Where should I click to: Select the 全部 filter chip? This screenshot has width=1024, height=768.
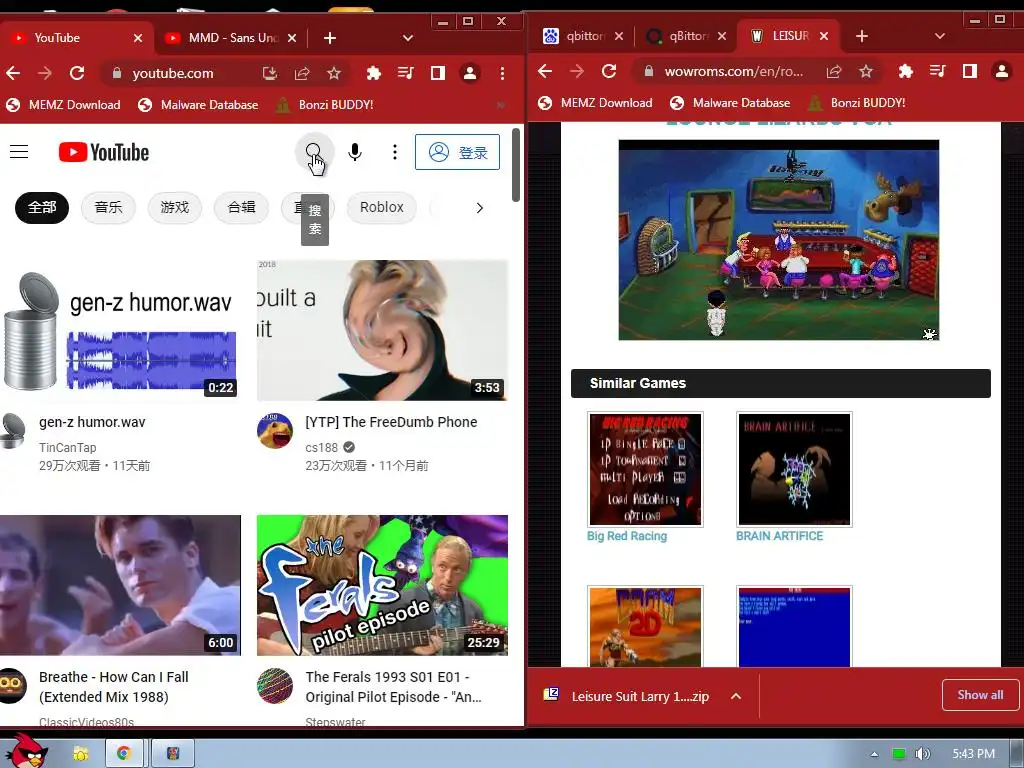pyautogui.click(x=42, y=208)
